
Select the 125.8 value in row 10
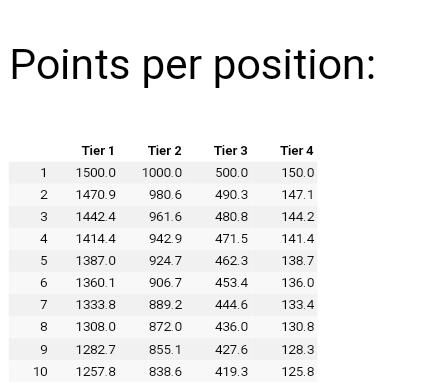[x=298, y=371]
